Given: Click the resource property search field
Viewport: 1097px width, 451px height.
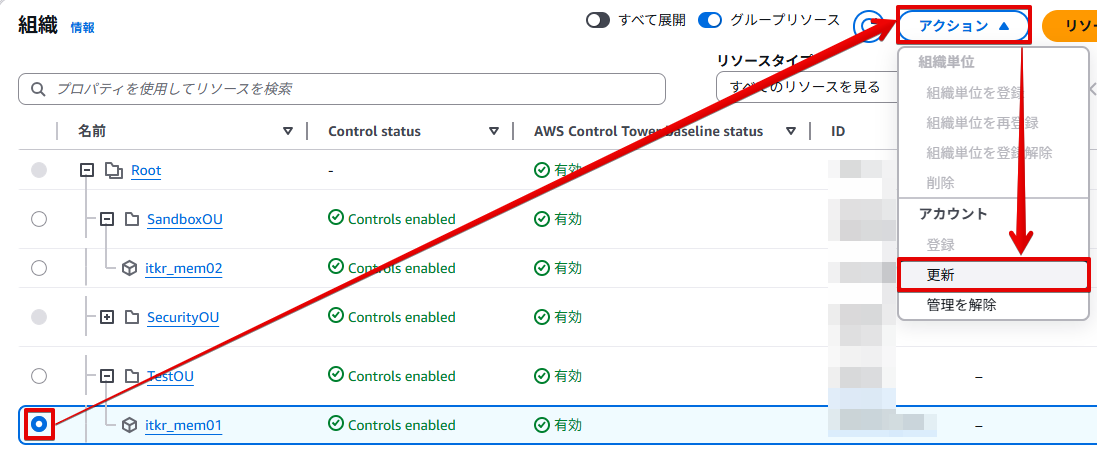Looking at the screenshot, I should click(350, 89).
